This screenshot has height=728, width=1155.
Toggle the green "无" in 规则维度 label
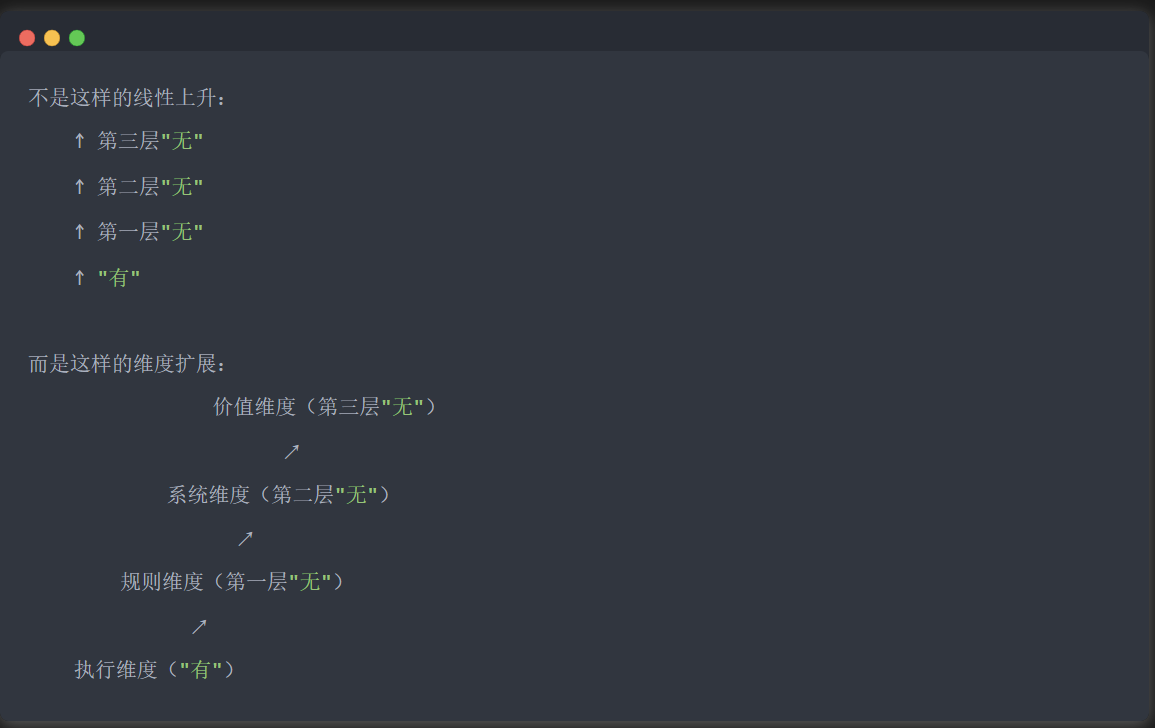pyautogui.click(x=308, y=581)
